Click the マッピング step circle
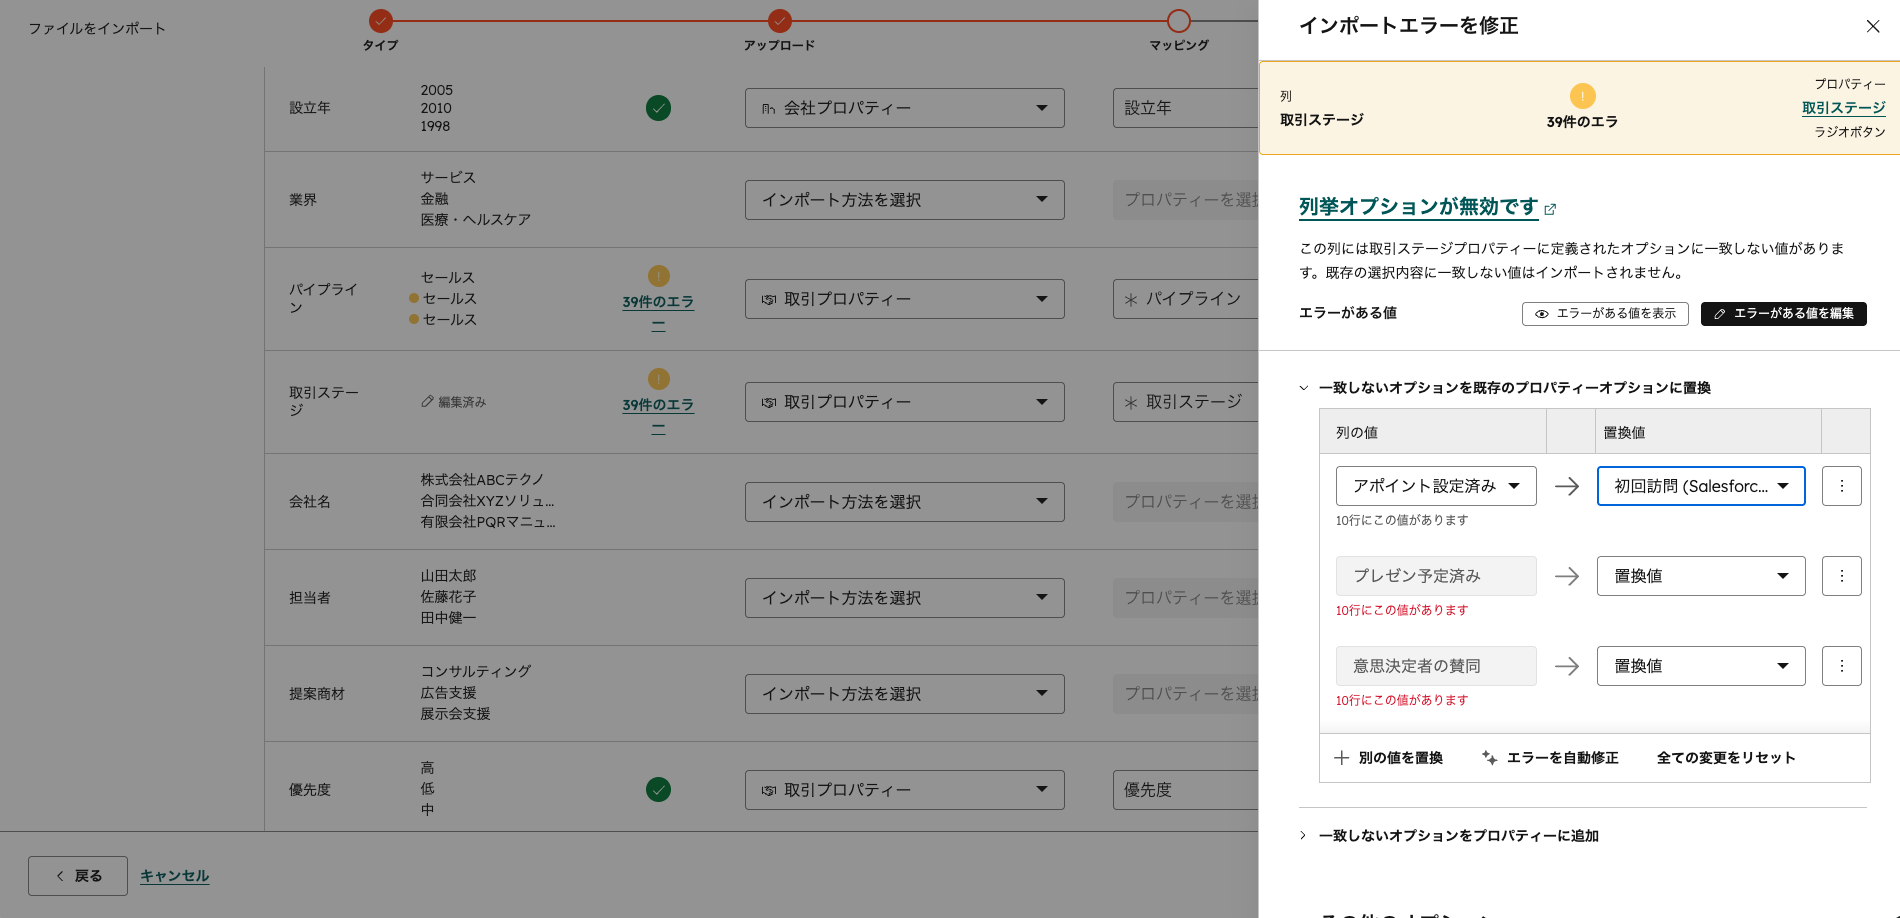This screenshot has height=918, width=1900. [x=1179, y=20]
